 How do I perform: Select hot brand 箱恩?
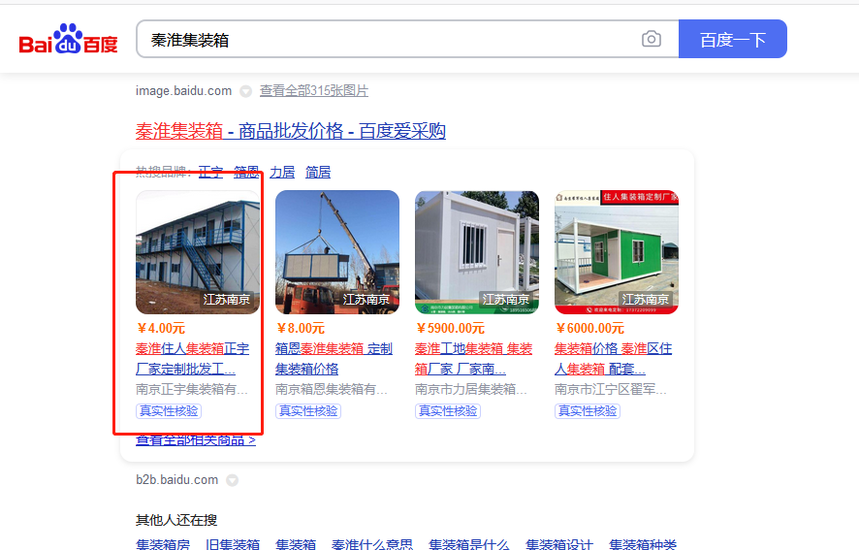click(246, 173)
